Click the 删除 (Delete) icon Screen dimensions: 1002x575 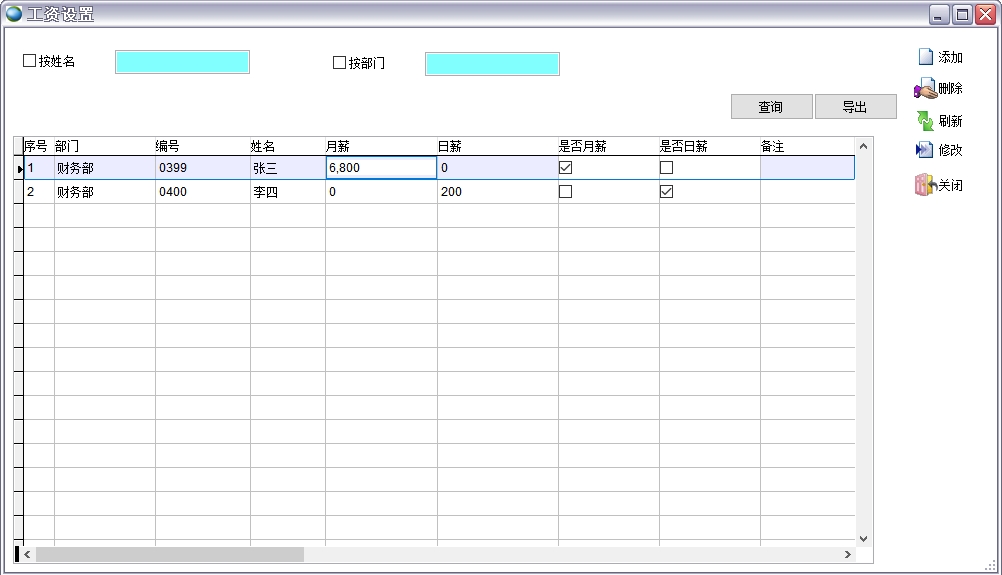925,89
